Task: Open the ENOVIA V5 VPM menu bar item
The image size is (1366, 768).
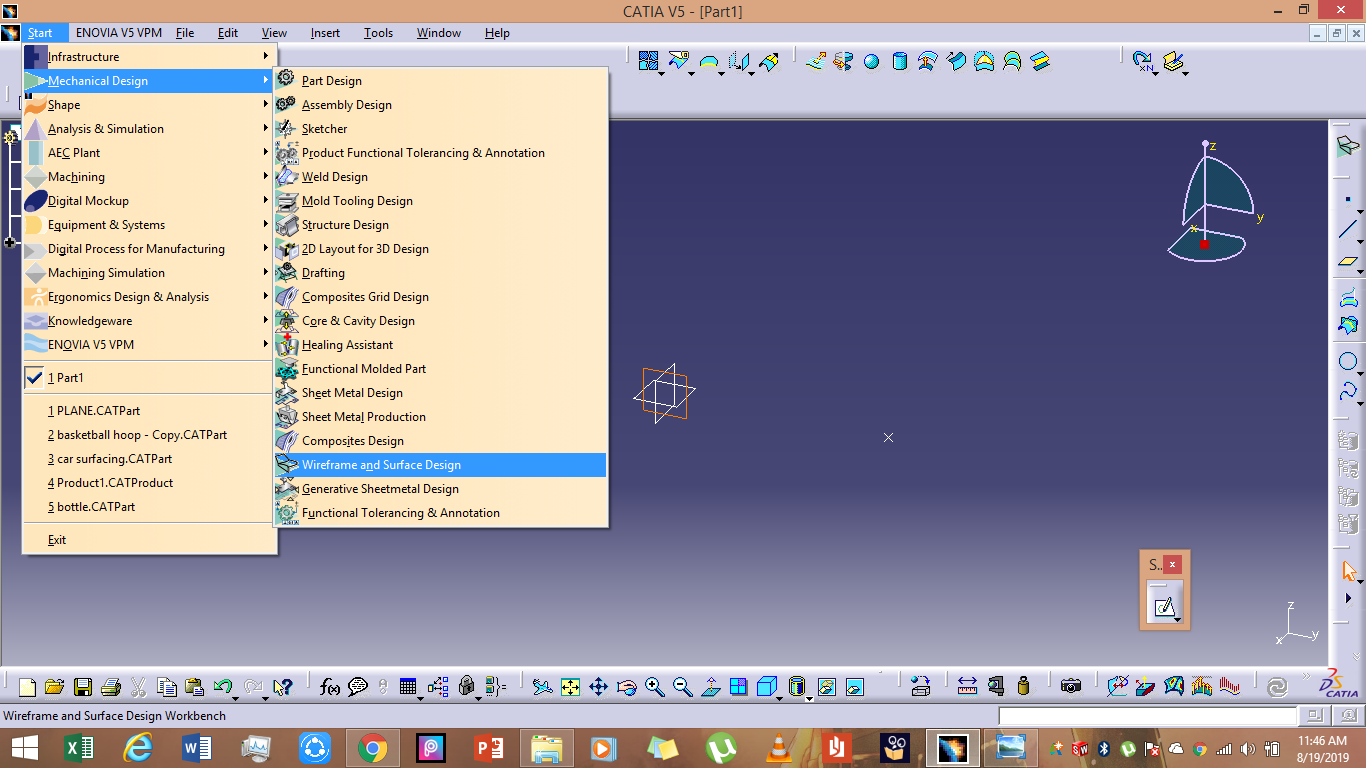Action: pyautogui.click(x=118, y=33)
